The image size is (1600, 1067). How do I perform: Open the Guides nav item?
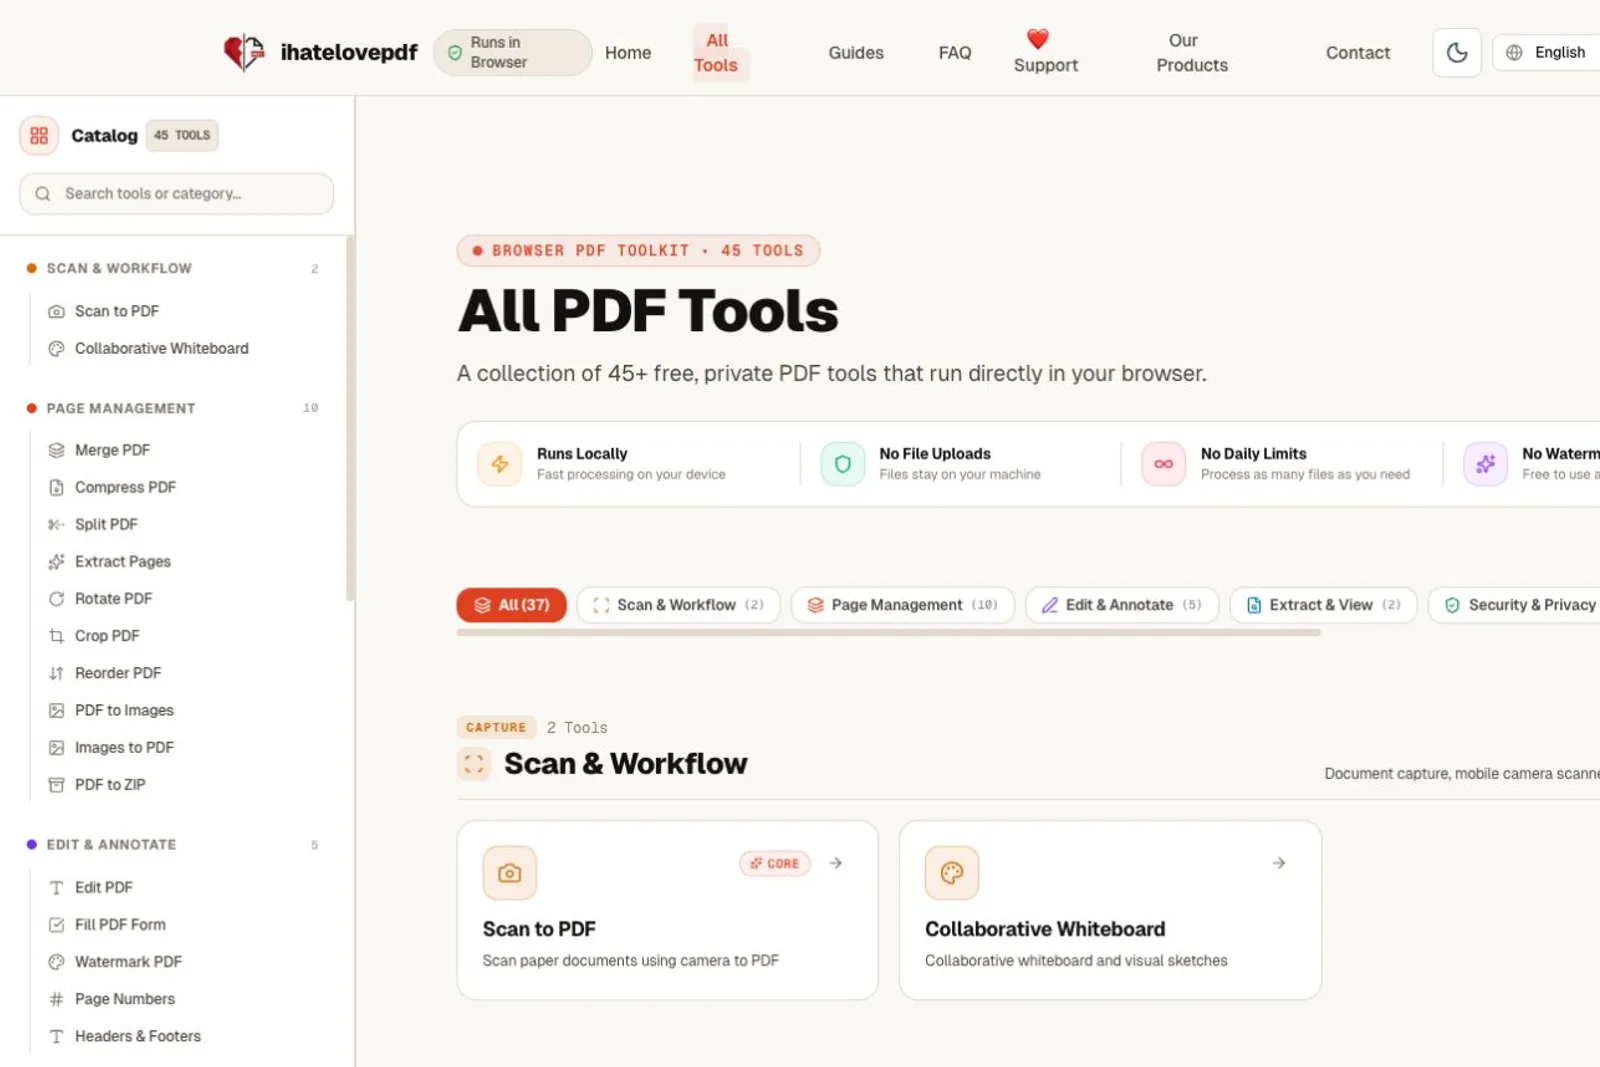point(856,53)
